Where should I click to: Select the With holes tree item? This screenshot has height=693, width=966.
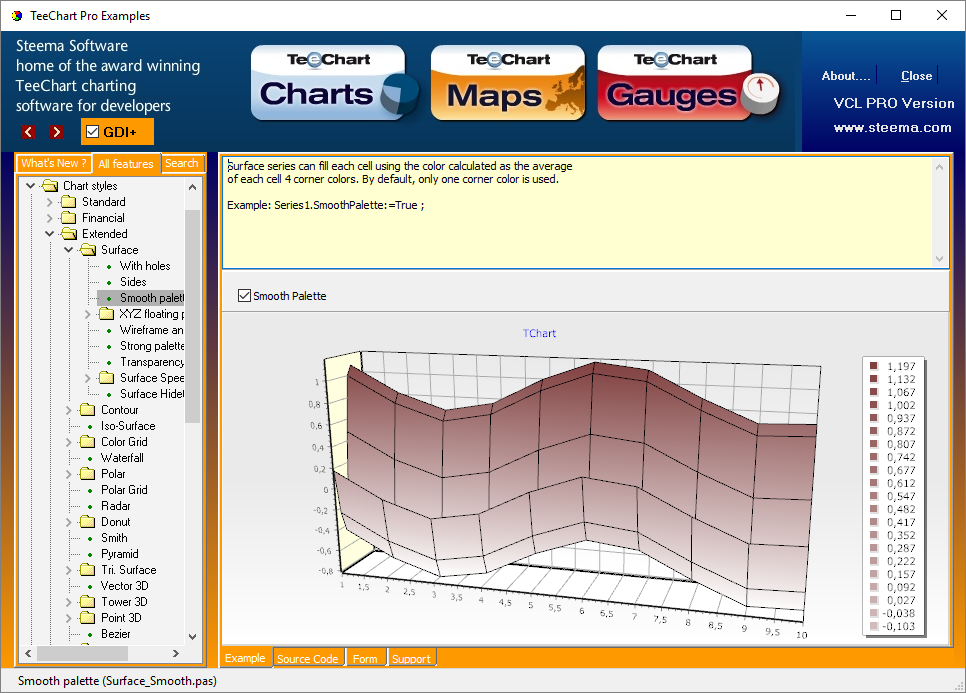tap(145, 265)
